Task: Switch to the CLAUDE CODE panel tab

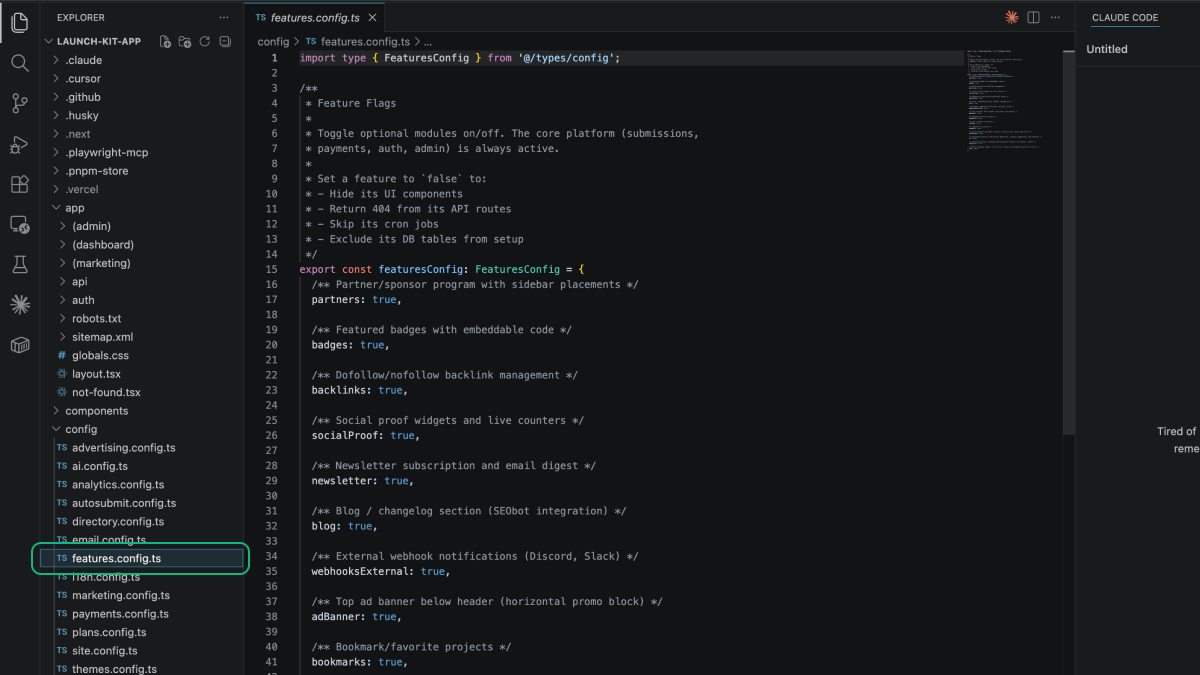Action: [1124, 18]
